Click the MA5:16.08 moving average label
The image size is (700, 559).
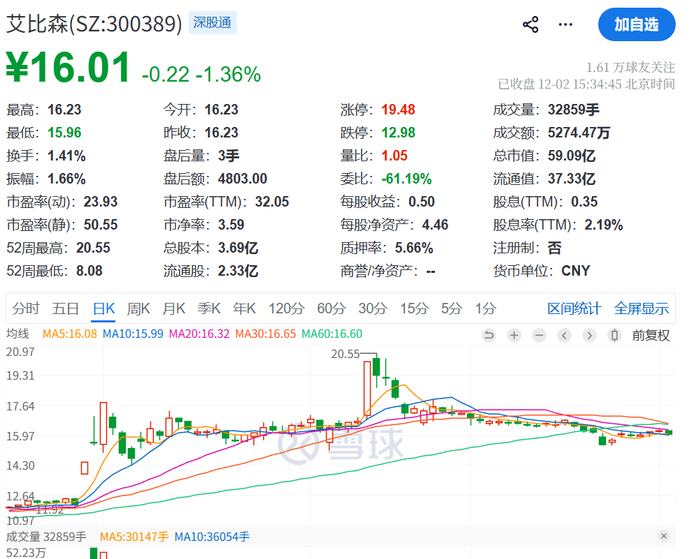[70, 334]
